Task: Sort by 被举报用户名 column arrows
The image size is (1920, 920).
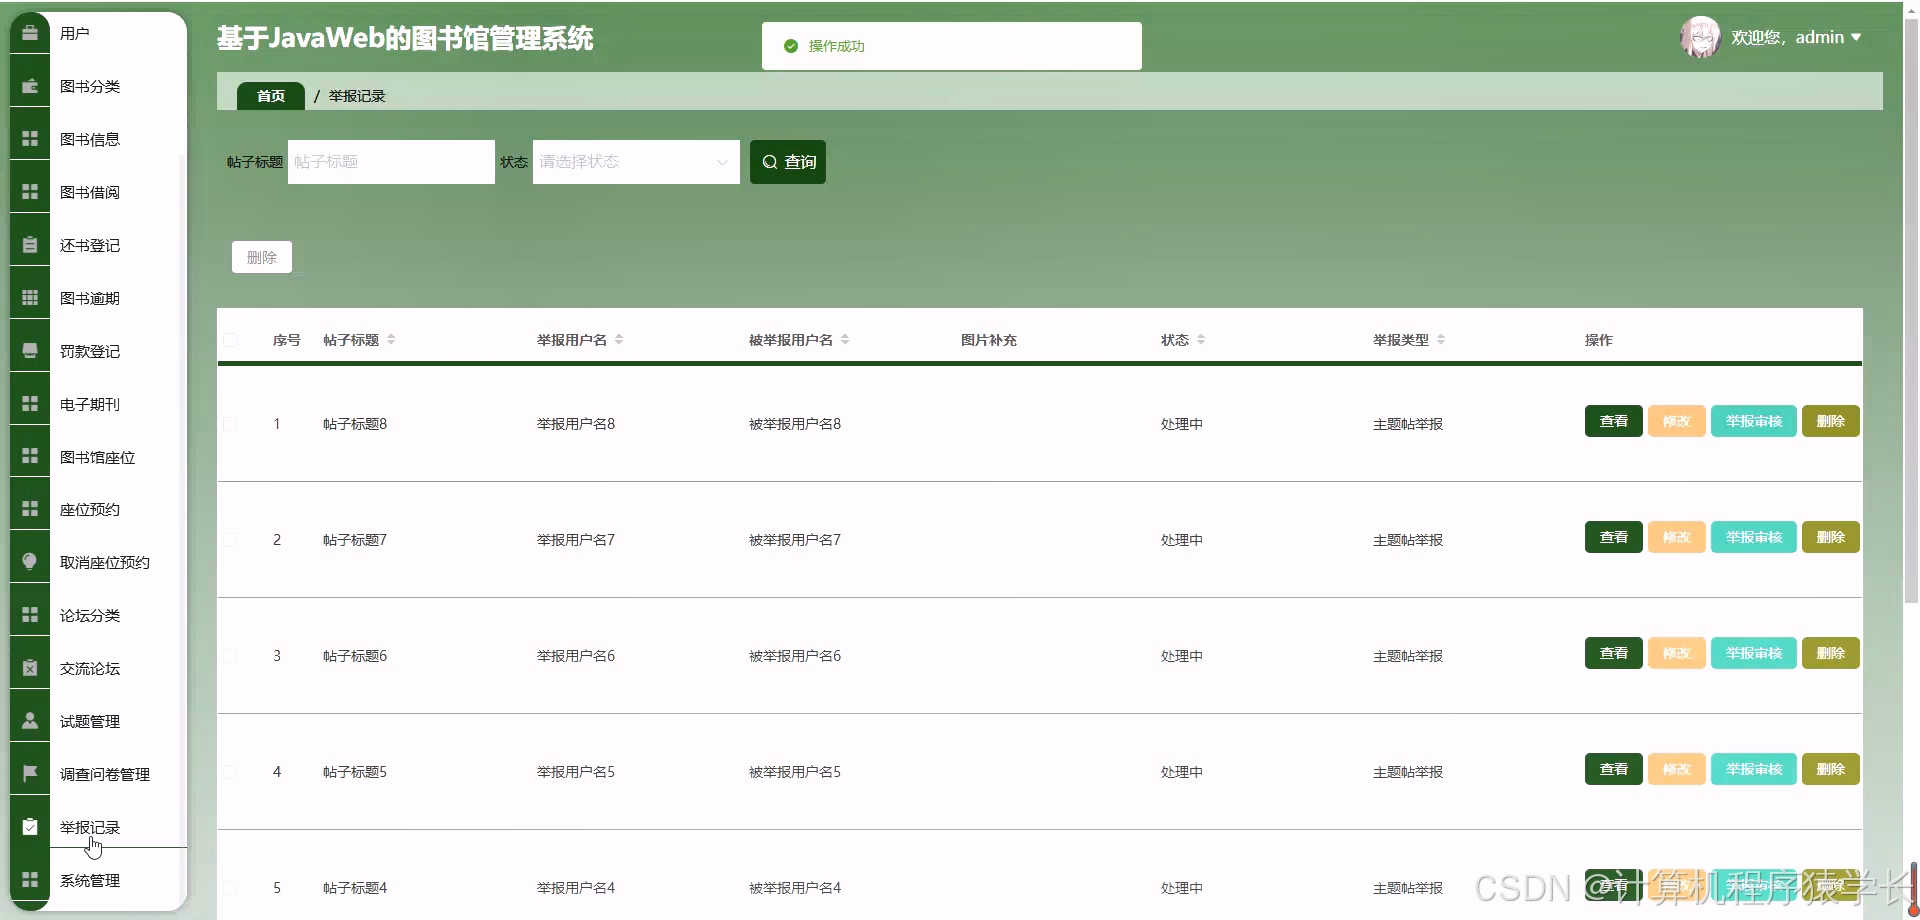Action: tap(845, 340)
